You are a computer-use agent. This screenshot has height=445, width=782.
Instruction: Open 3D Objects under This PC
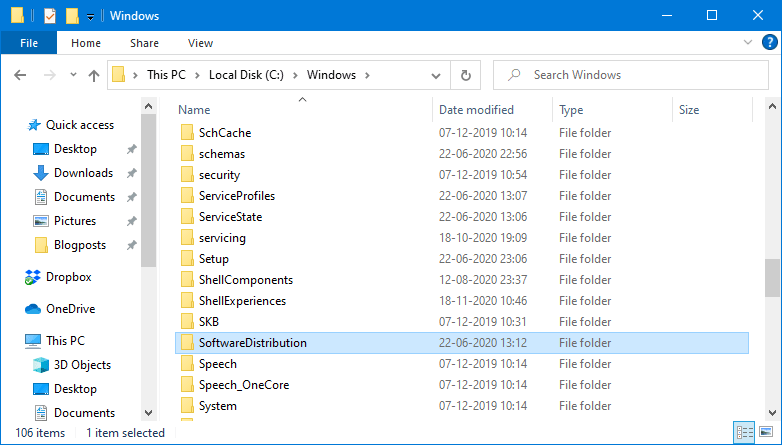(x=82, y=365)
